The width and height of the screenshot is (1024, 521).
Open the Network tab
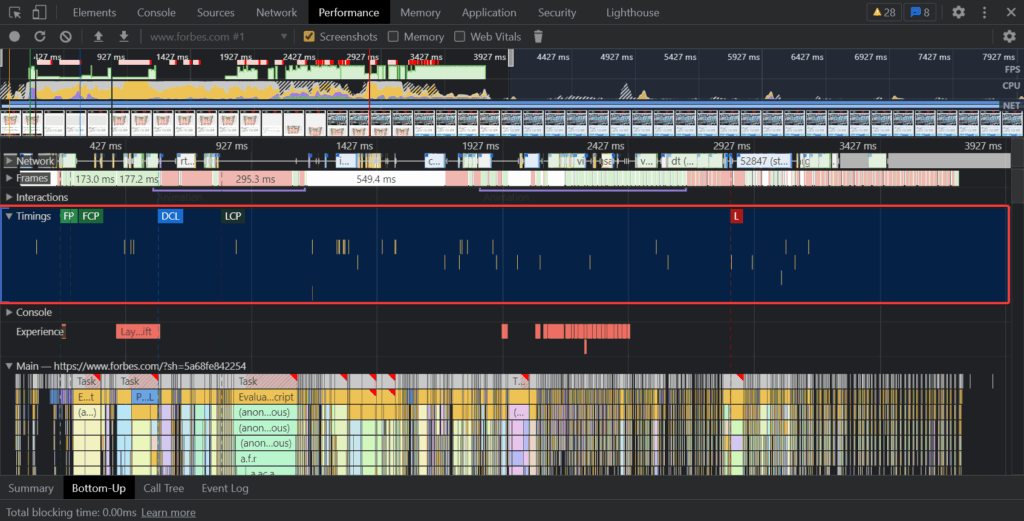tap(276, 12)
